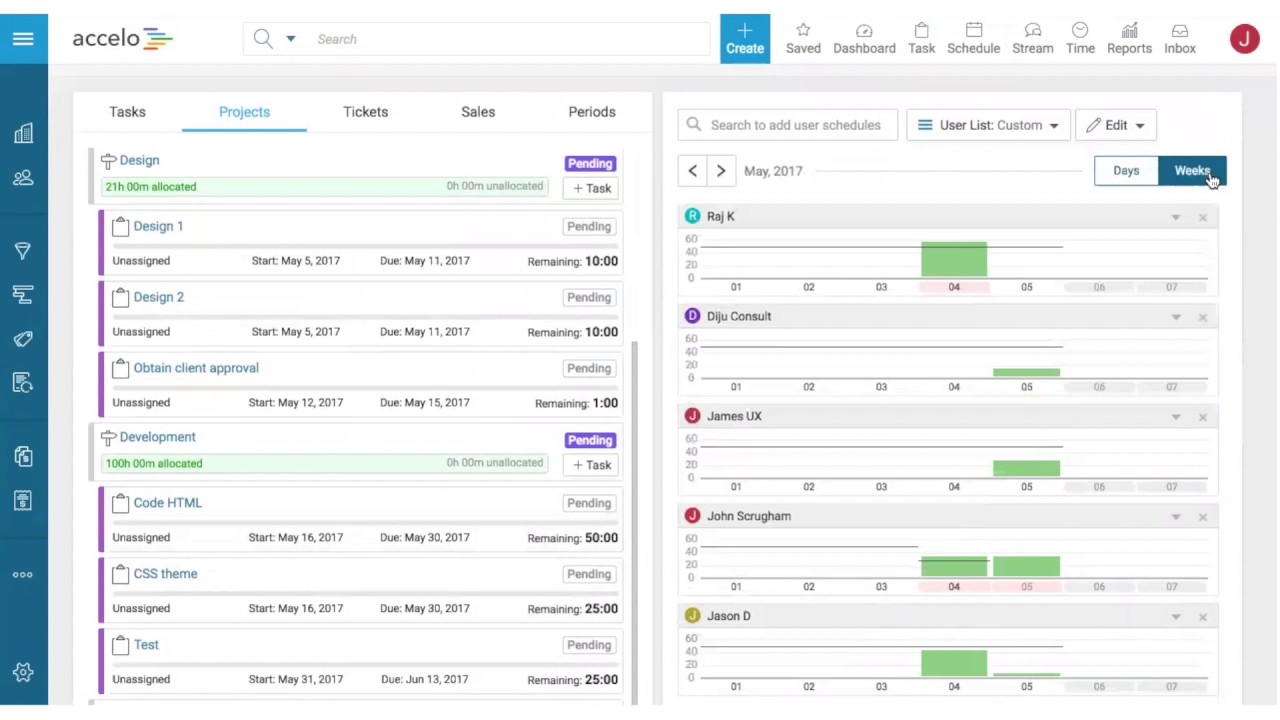This screenshot has width=1280, height=720.
Task: Open the settings gear at sidebar bottom
Action: (x=23, y=672)
